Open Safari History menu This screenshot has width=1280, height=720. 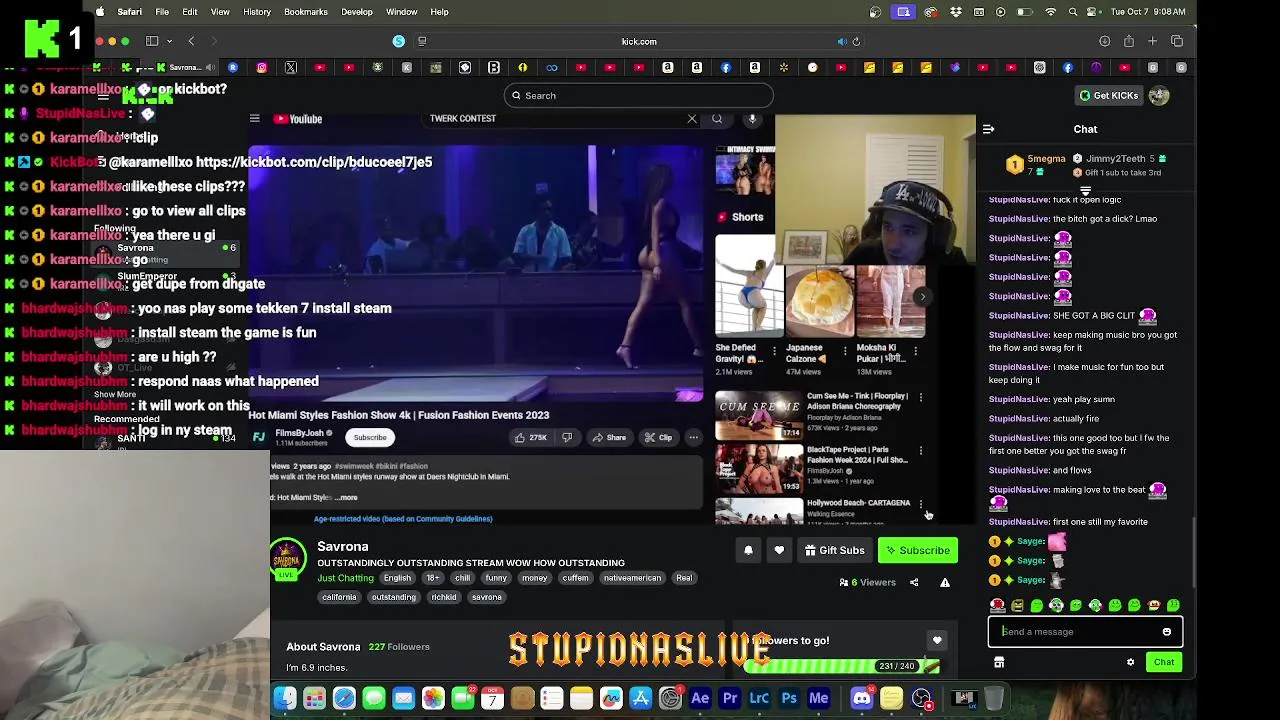257,12
